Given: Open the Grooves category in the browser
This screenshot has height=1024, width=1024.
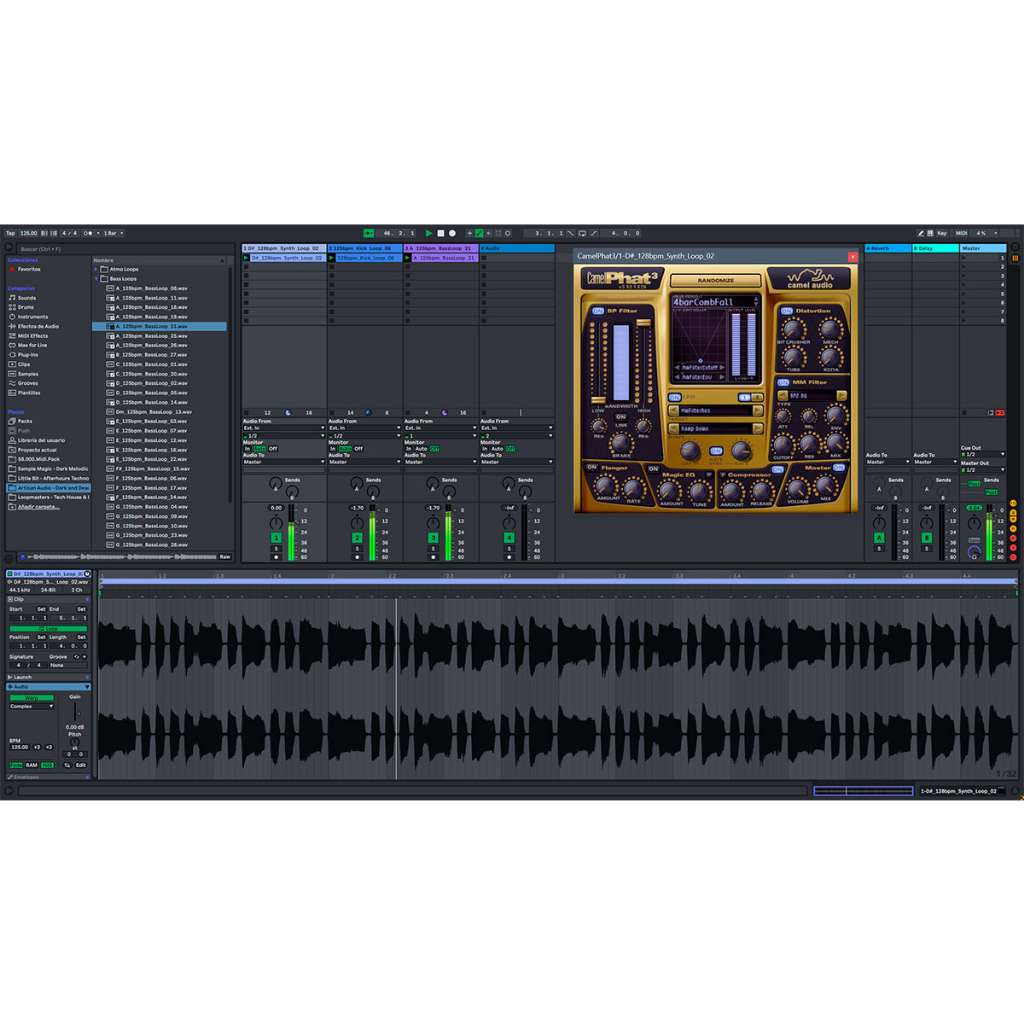Looking at the screenshot, I should tap(24, 383).
